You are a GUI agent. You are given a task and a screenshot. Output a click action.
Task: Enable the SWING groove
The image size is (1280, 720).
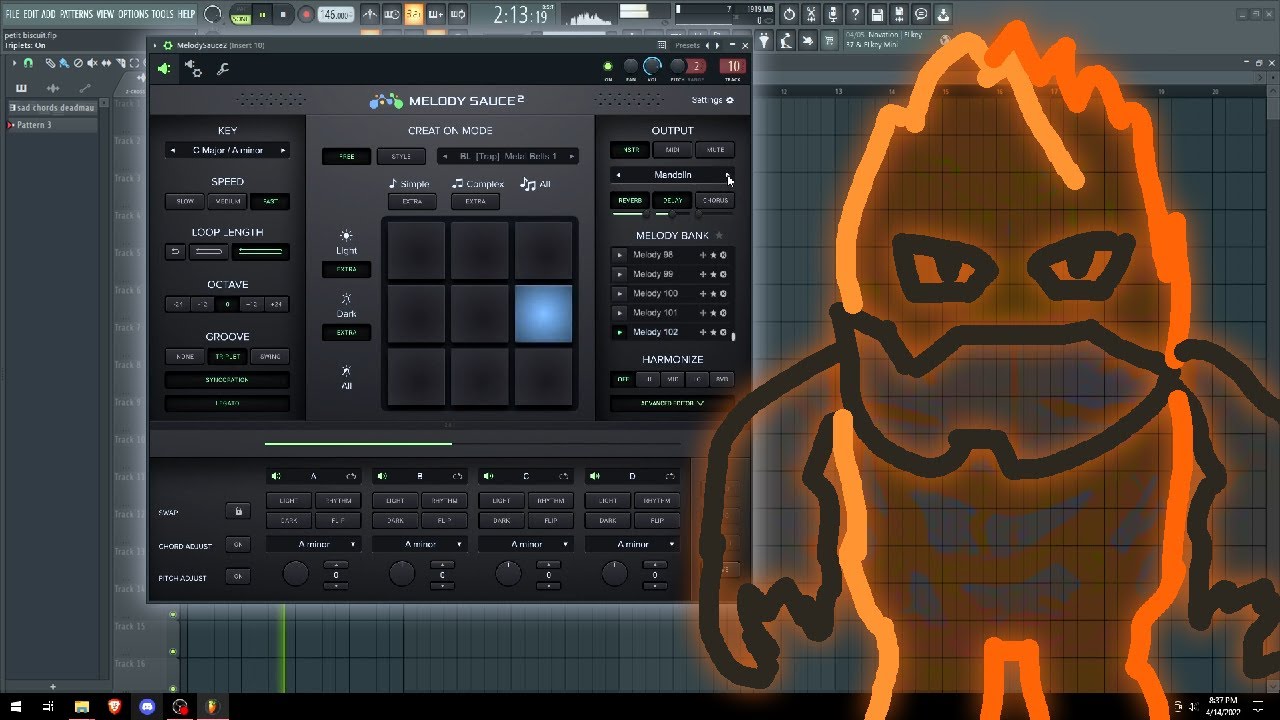pyautogui.click(x=270, y=356)
